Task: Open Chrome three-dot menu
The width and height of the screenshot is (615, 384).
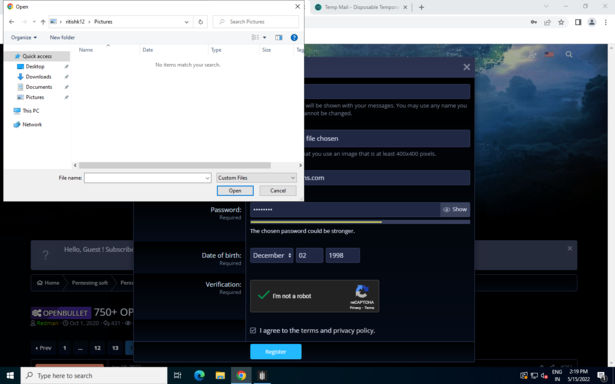Action: coord(606,22)
